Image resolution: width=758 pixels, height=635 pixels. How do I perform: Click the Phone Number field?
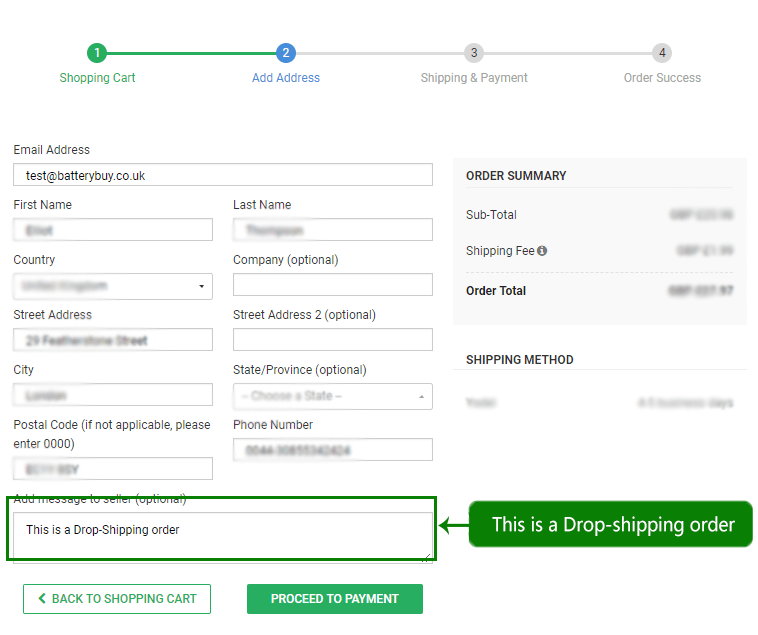(x=332, y=450)
